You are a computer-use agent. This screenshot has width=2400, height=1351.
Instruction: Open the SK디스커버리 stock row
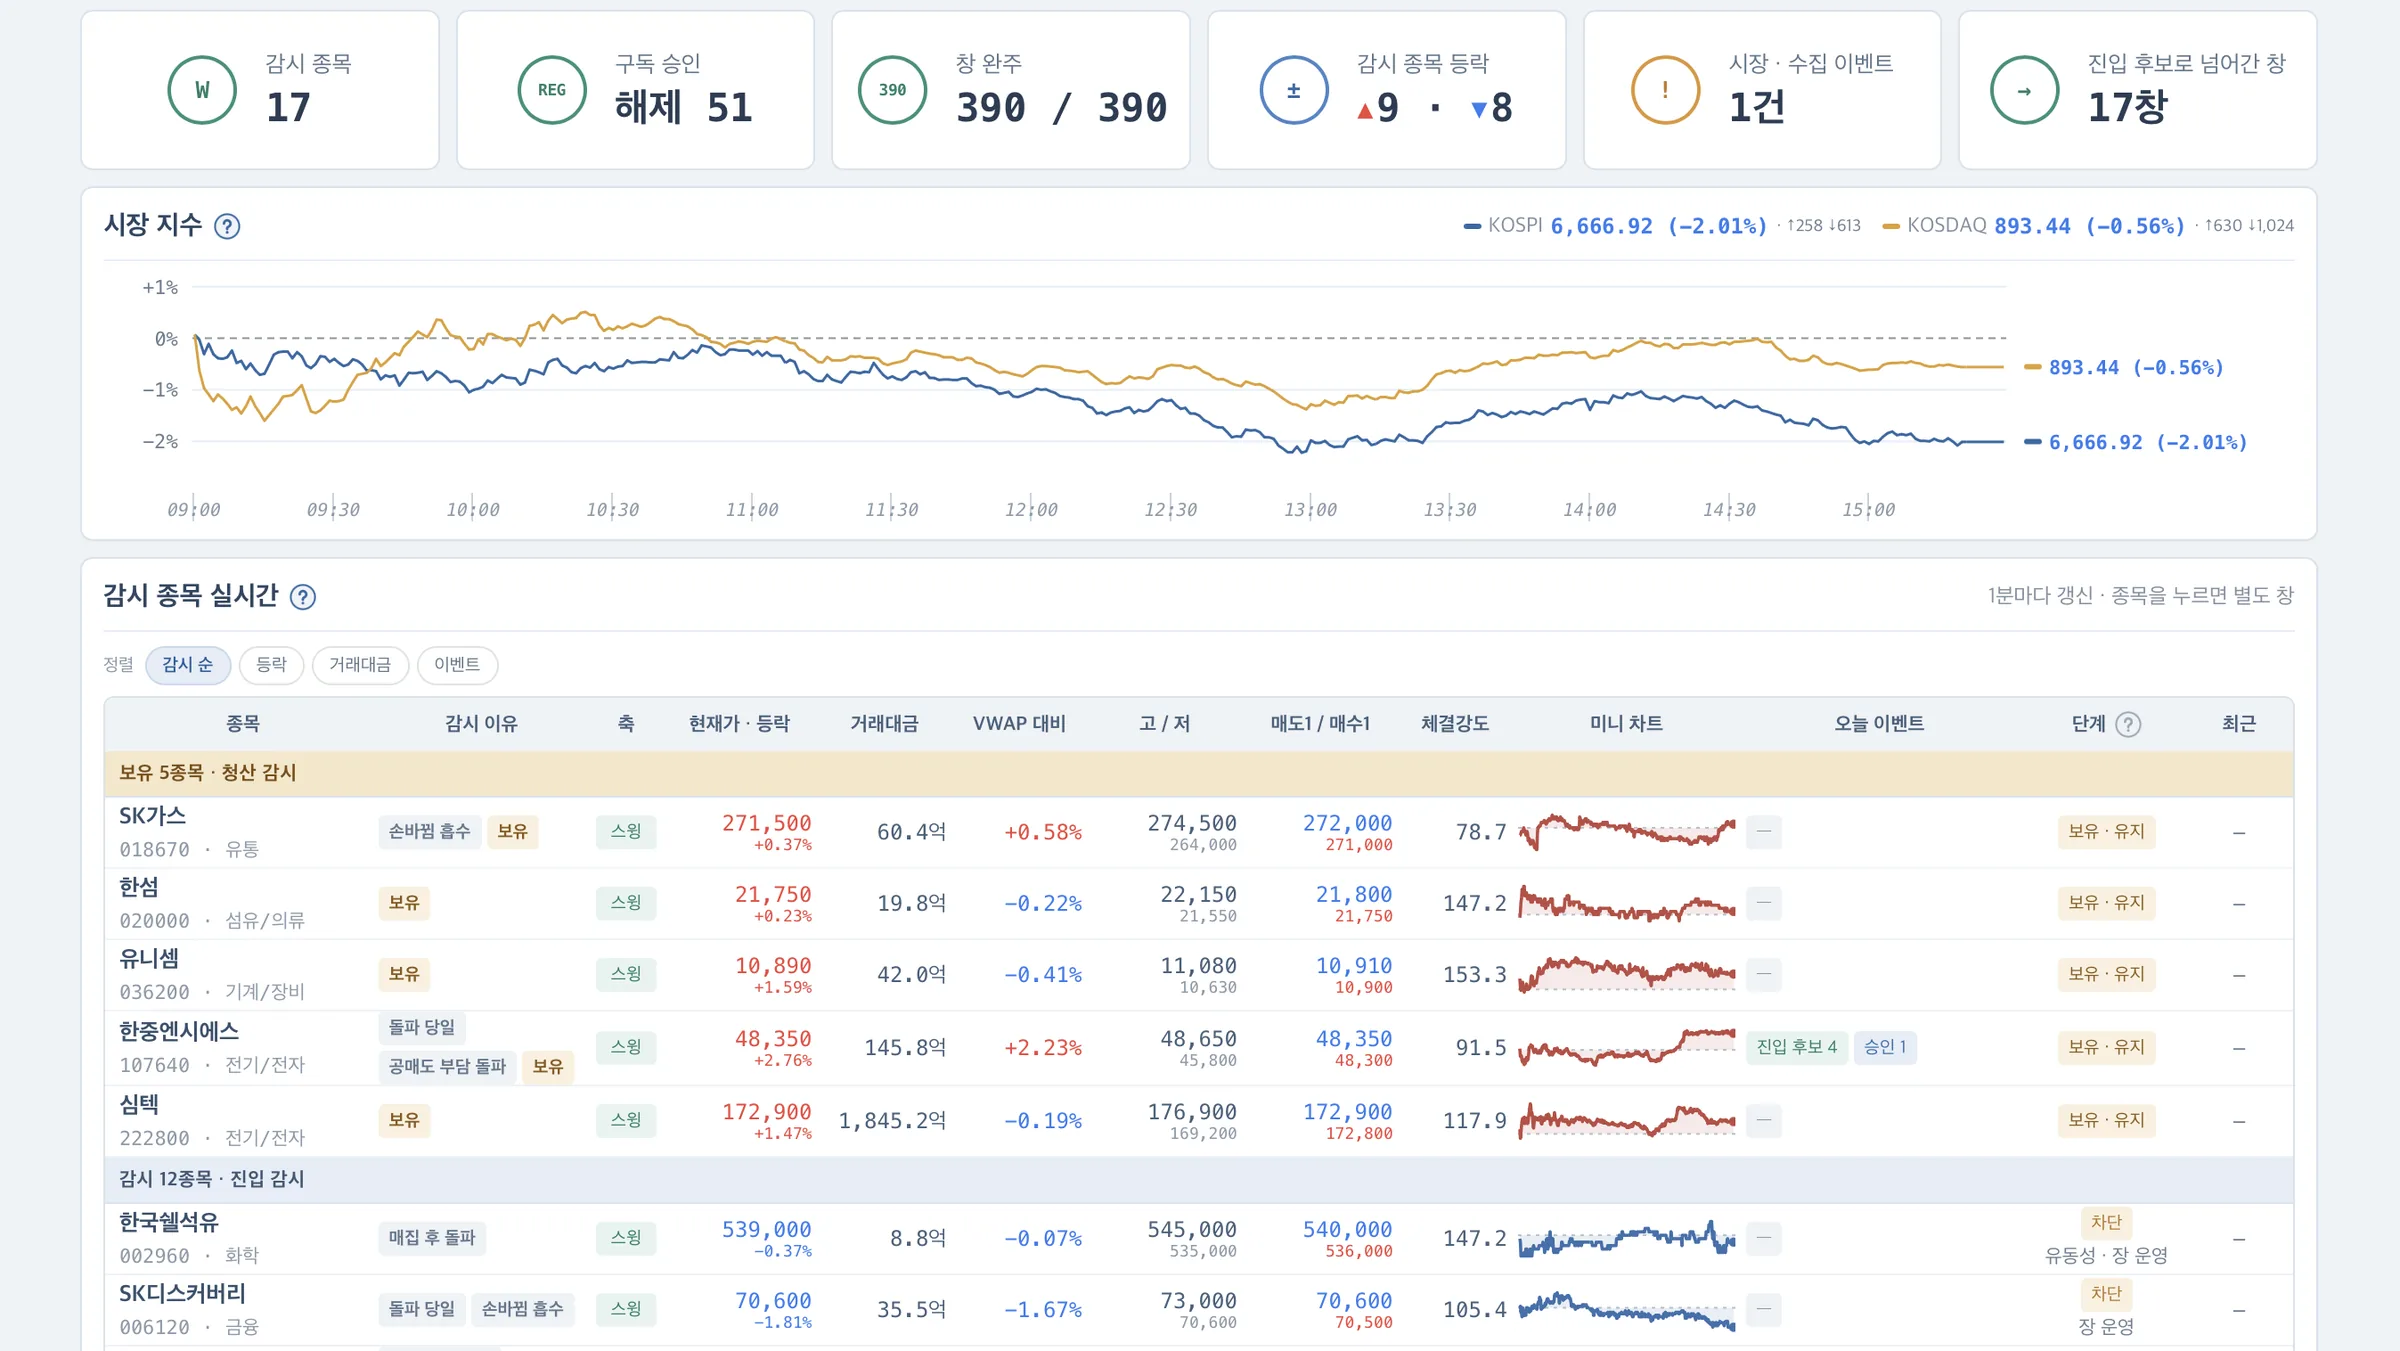click(x=1198, y=1309)
